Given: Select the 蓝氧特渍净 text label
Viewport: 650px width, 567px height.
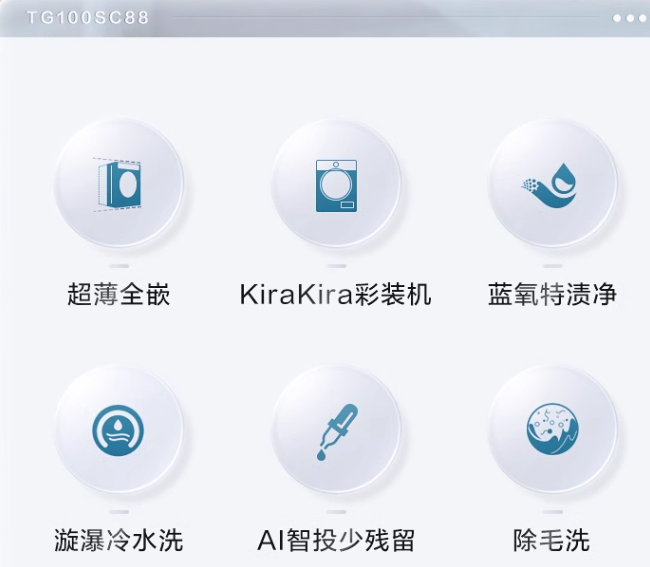Looking at the screenshot, I should 553,294.
